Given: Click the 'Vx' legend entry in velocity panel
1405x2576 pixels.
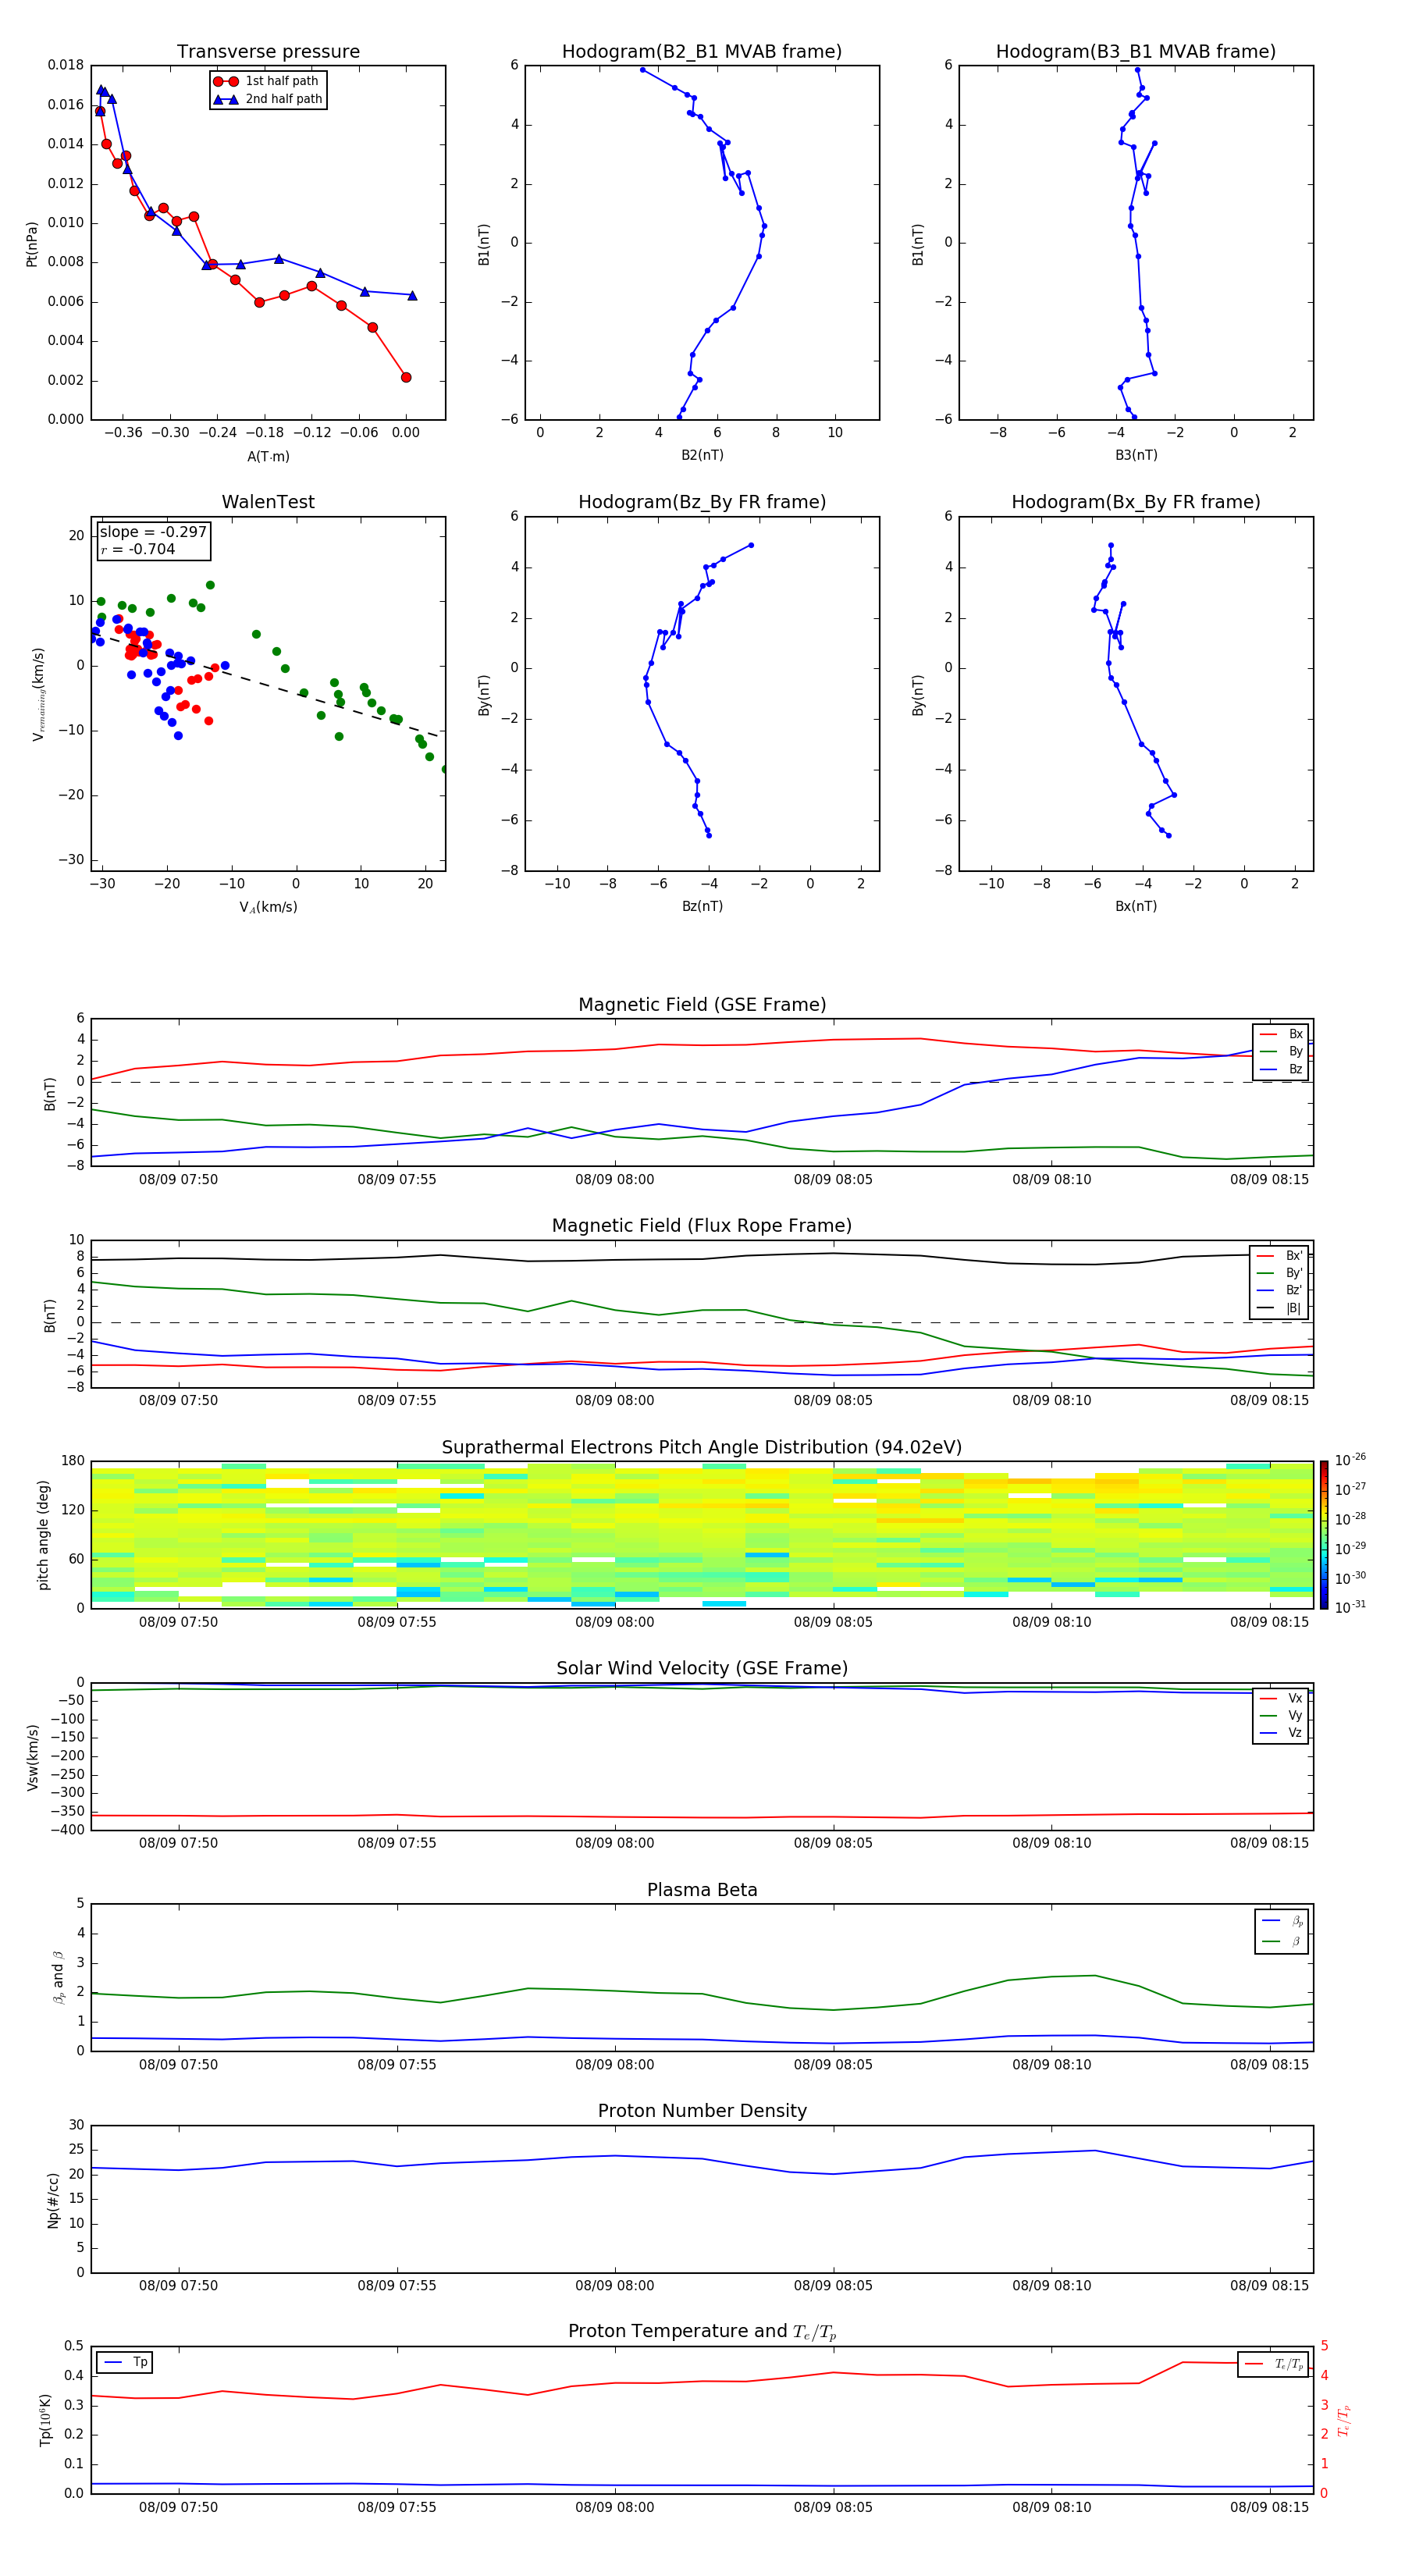Looking at the screenshot, I should coord(1281,1698).
